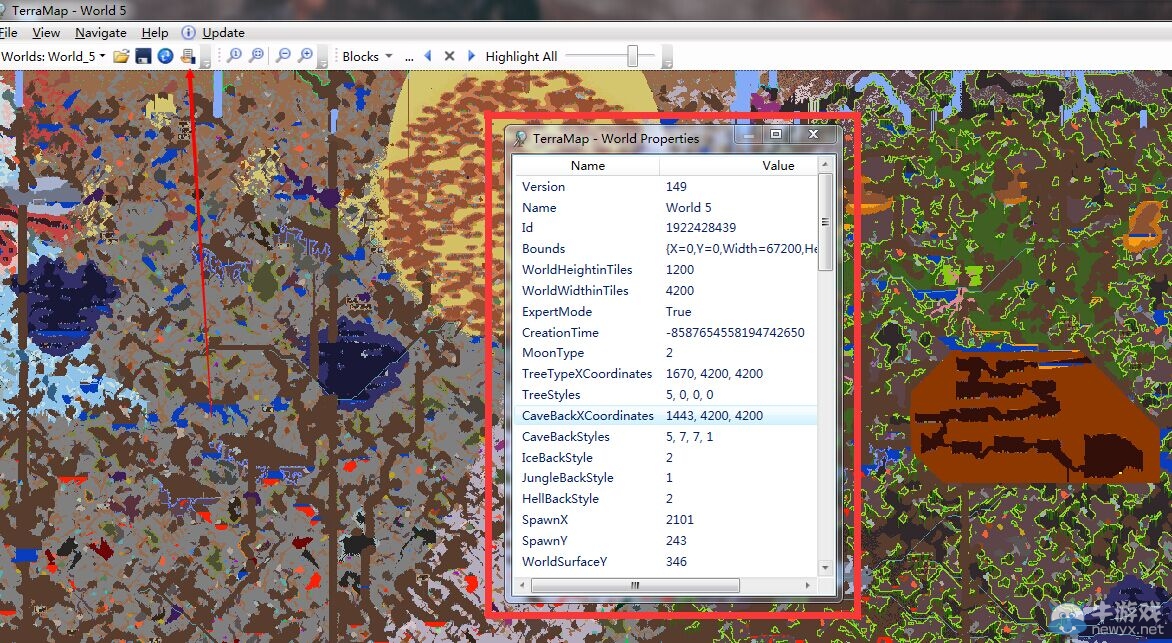
Task: Open a world file via folder icon
Action: [x=121, y=56]
